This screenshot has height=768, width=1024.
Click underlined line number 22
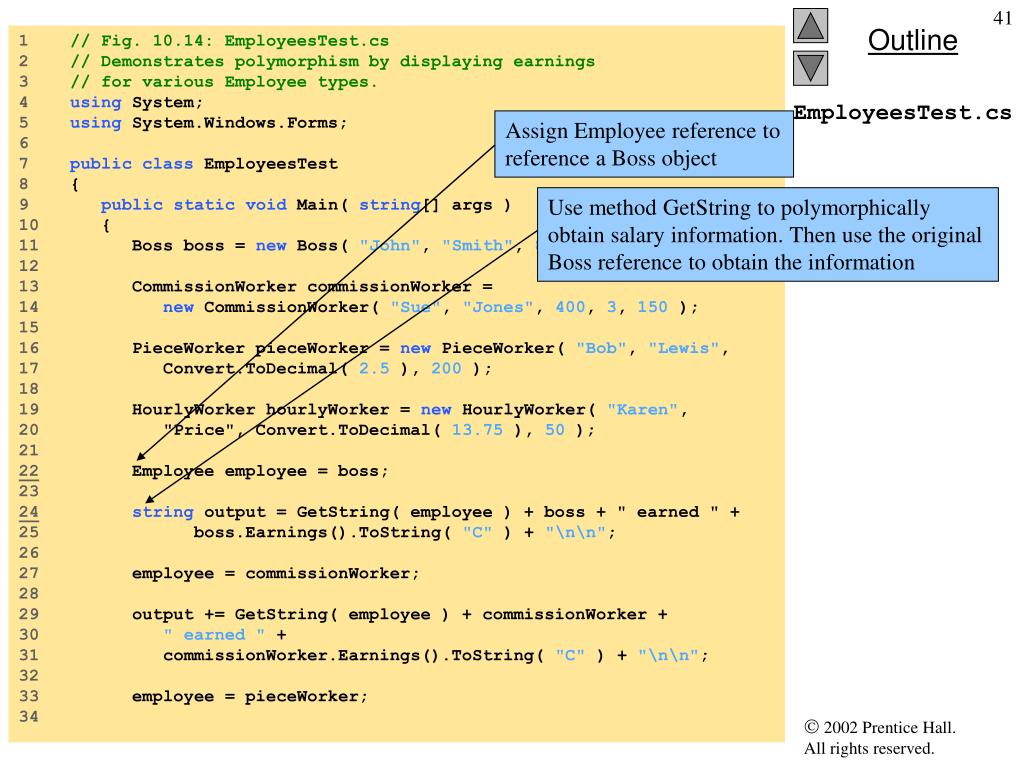point(29,472)
